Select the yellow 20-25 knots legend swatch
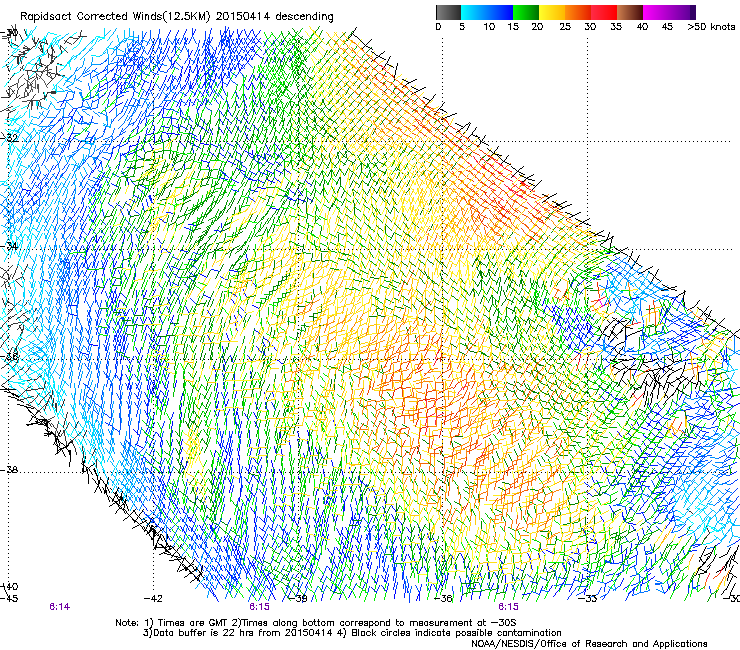 pos(552,12)
